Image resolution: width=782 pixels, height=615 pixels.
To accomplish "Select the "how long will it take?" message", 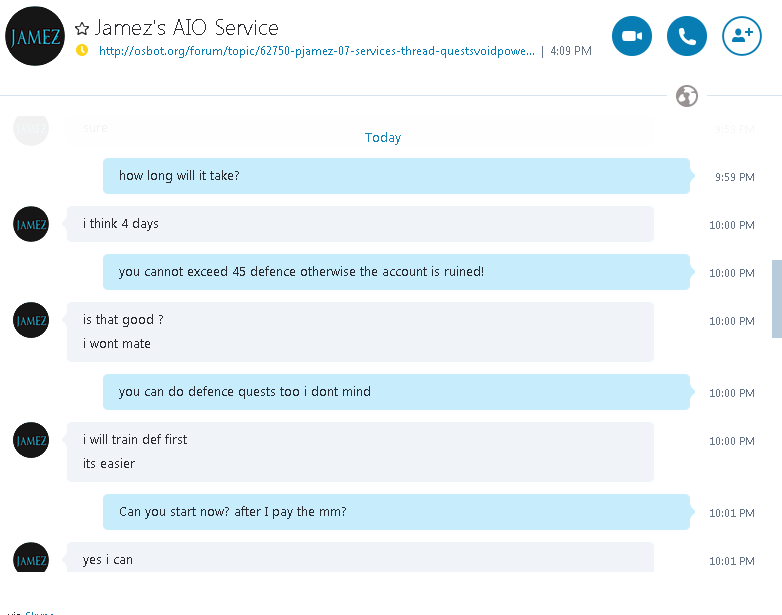I will point(396,176).
